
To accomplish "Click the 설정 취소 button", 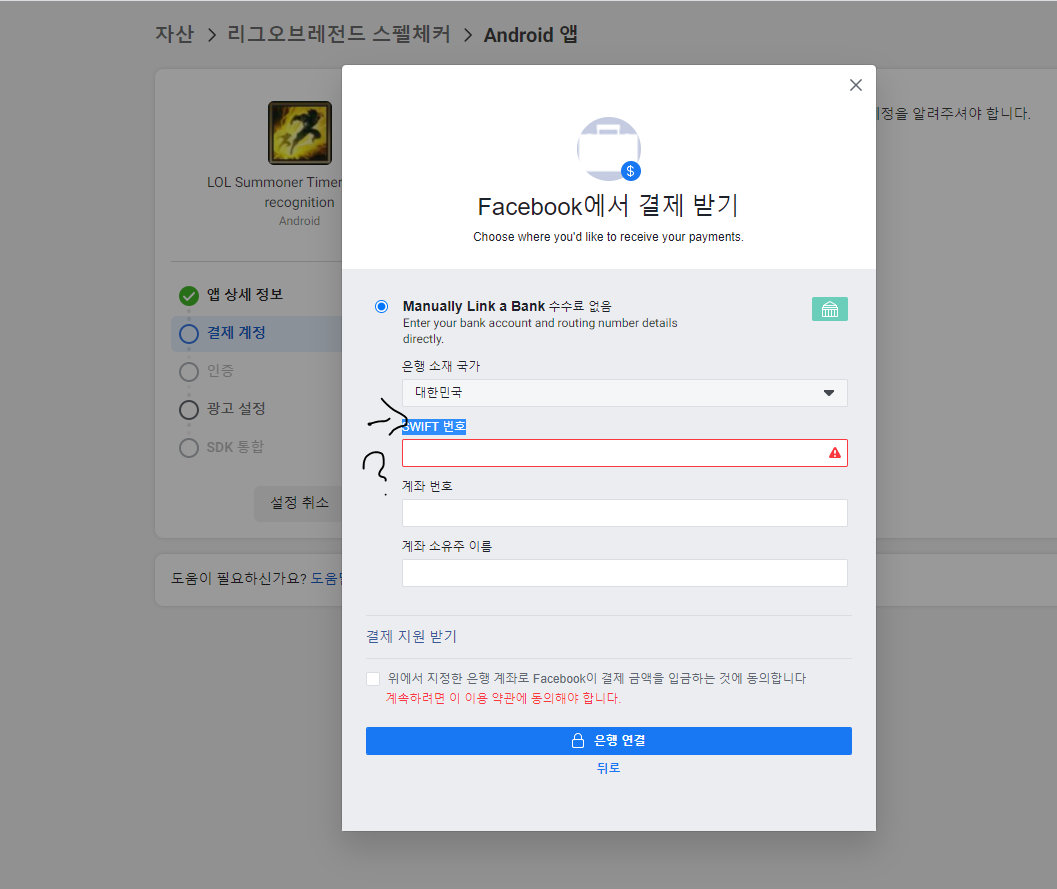I will pyautogui.click(x=299, y=503).
